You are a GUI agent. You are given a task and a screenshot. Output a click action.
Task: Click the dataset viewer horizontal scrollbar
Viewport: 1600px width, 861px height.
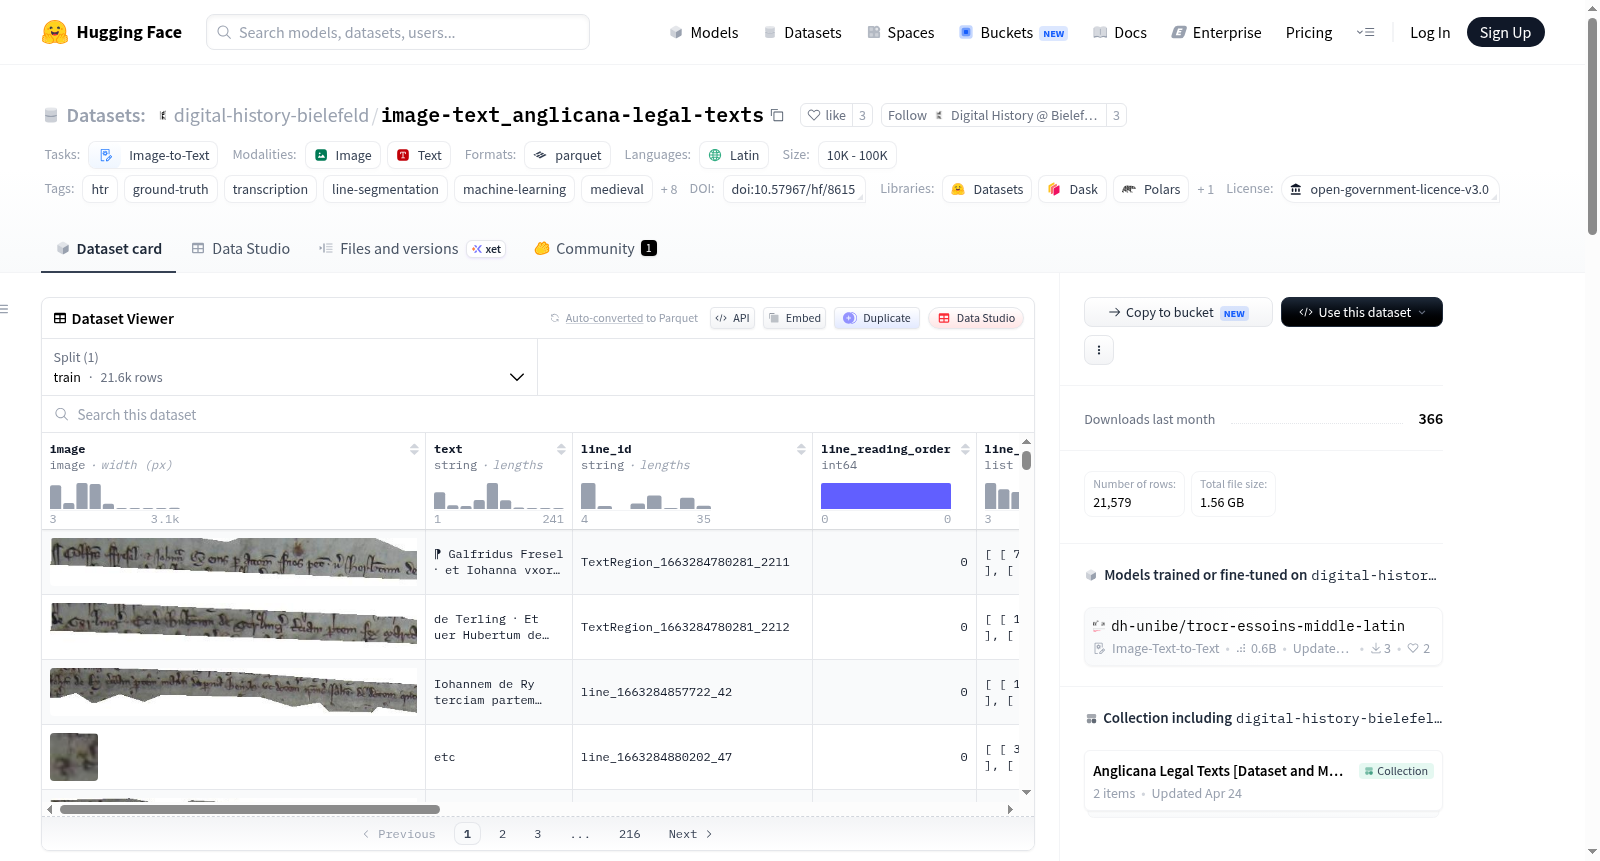[x=250, y=809]
